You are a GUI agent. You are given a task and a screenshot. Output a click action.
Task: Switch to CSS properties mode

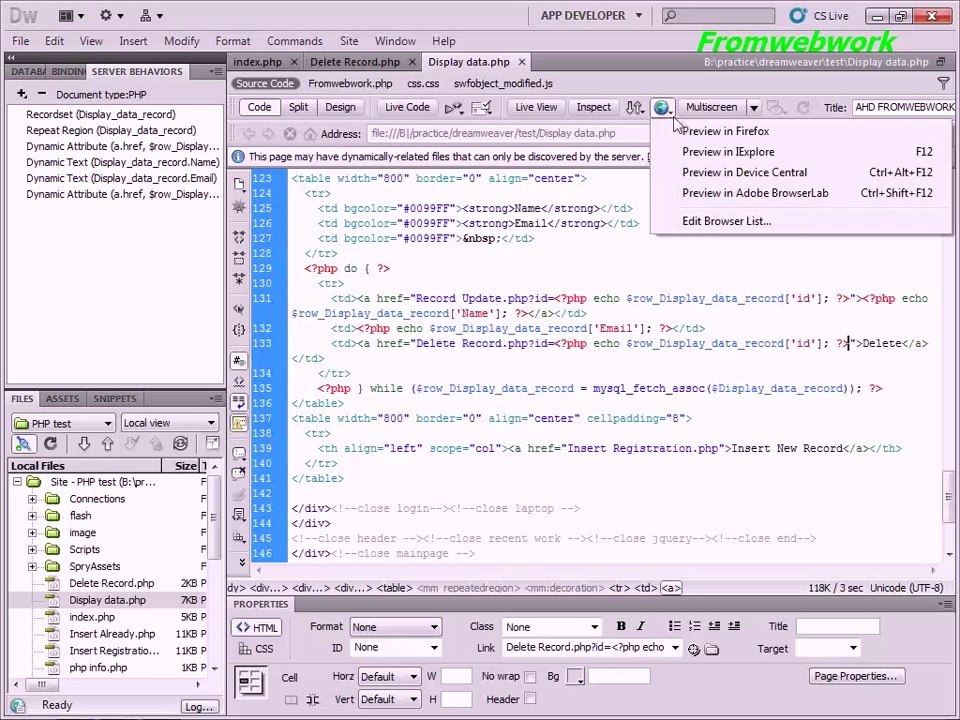click(256, 649)
